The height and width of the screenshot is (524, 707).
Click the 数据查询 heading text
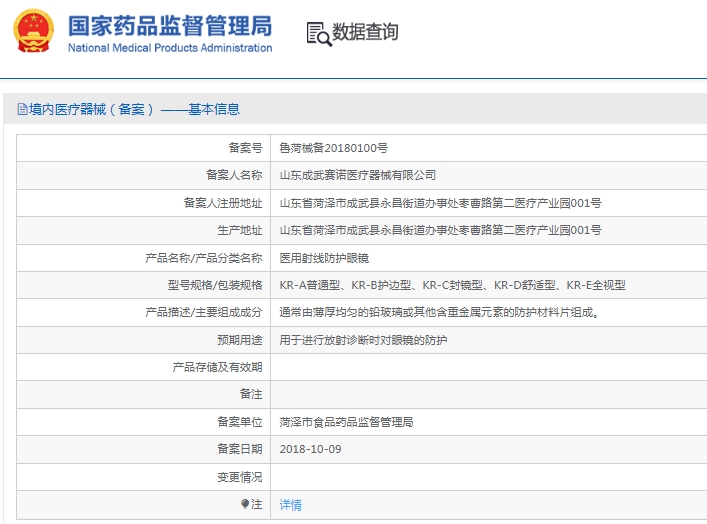click(365, 32)
